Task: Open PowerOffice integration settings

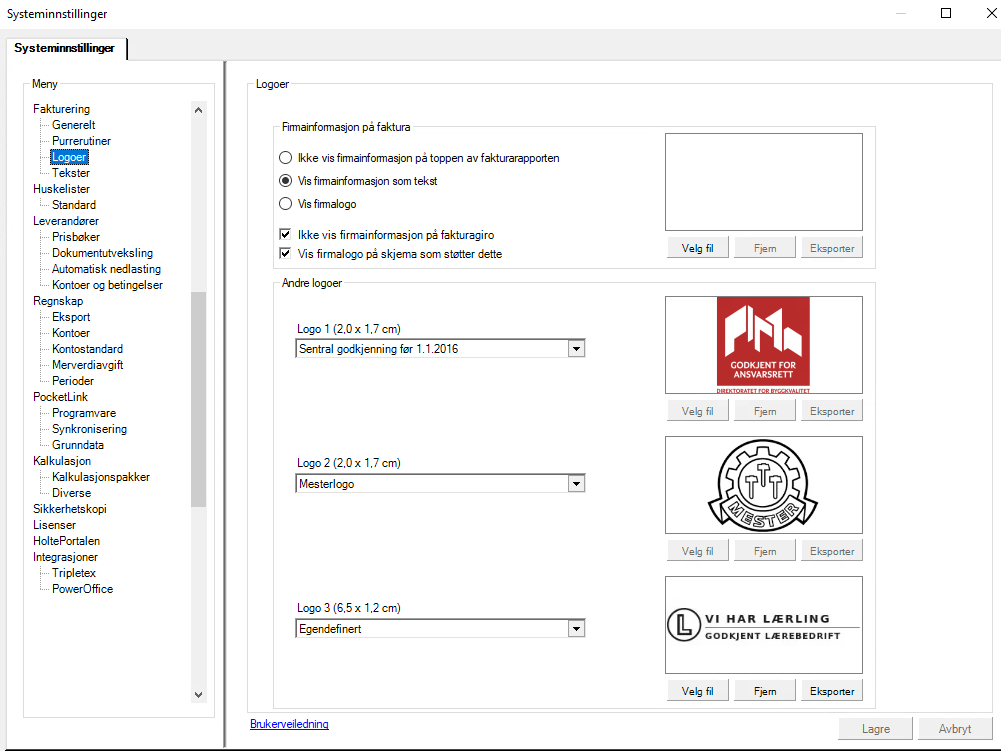Action: [82, 589]
